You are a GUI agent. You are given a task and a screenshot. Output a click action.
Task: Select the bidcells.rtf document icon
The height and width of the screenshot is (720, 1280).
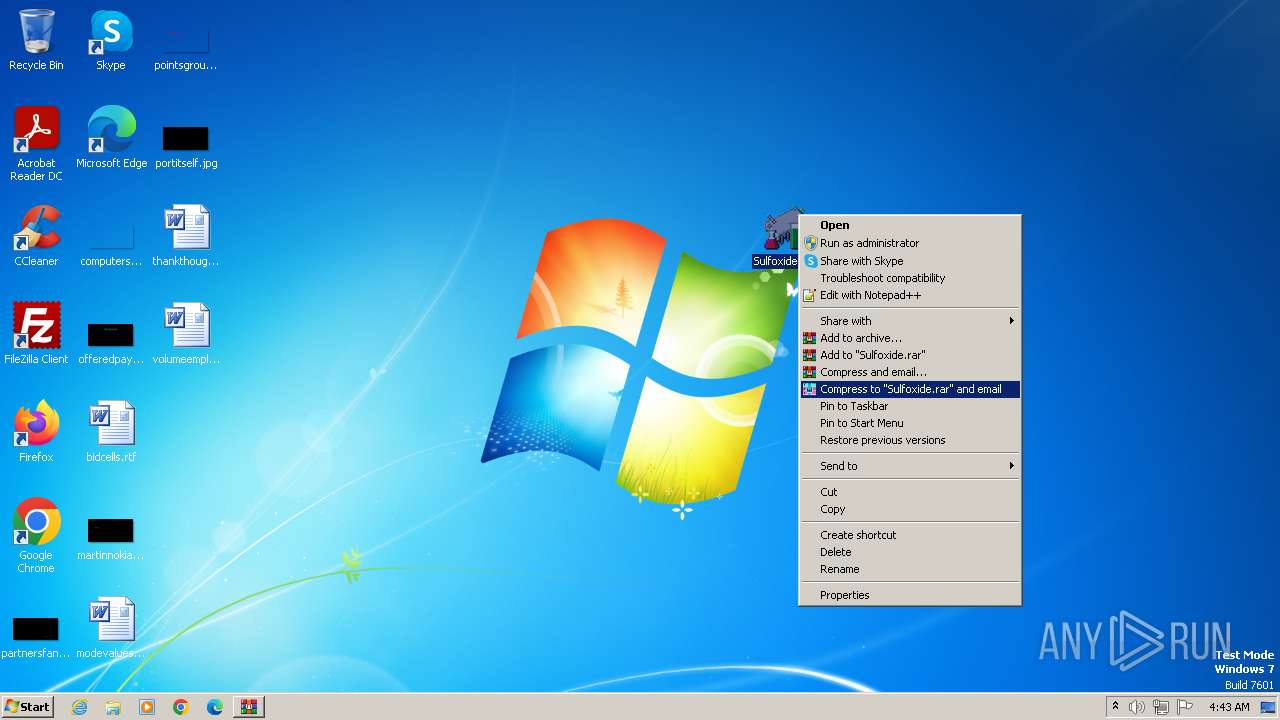(111, 432)
